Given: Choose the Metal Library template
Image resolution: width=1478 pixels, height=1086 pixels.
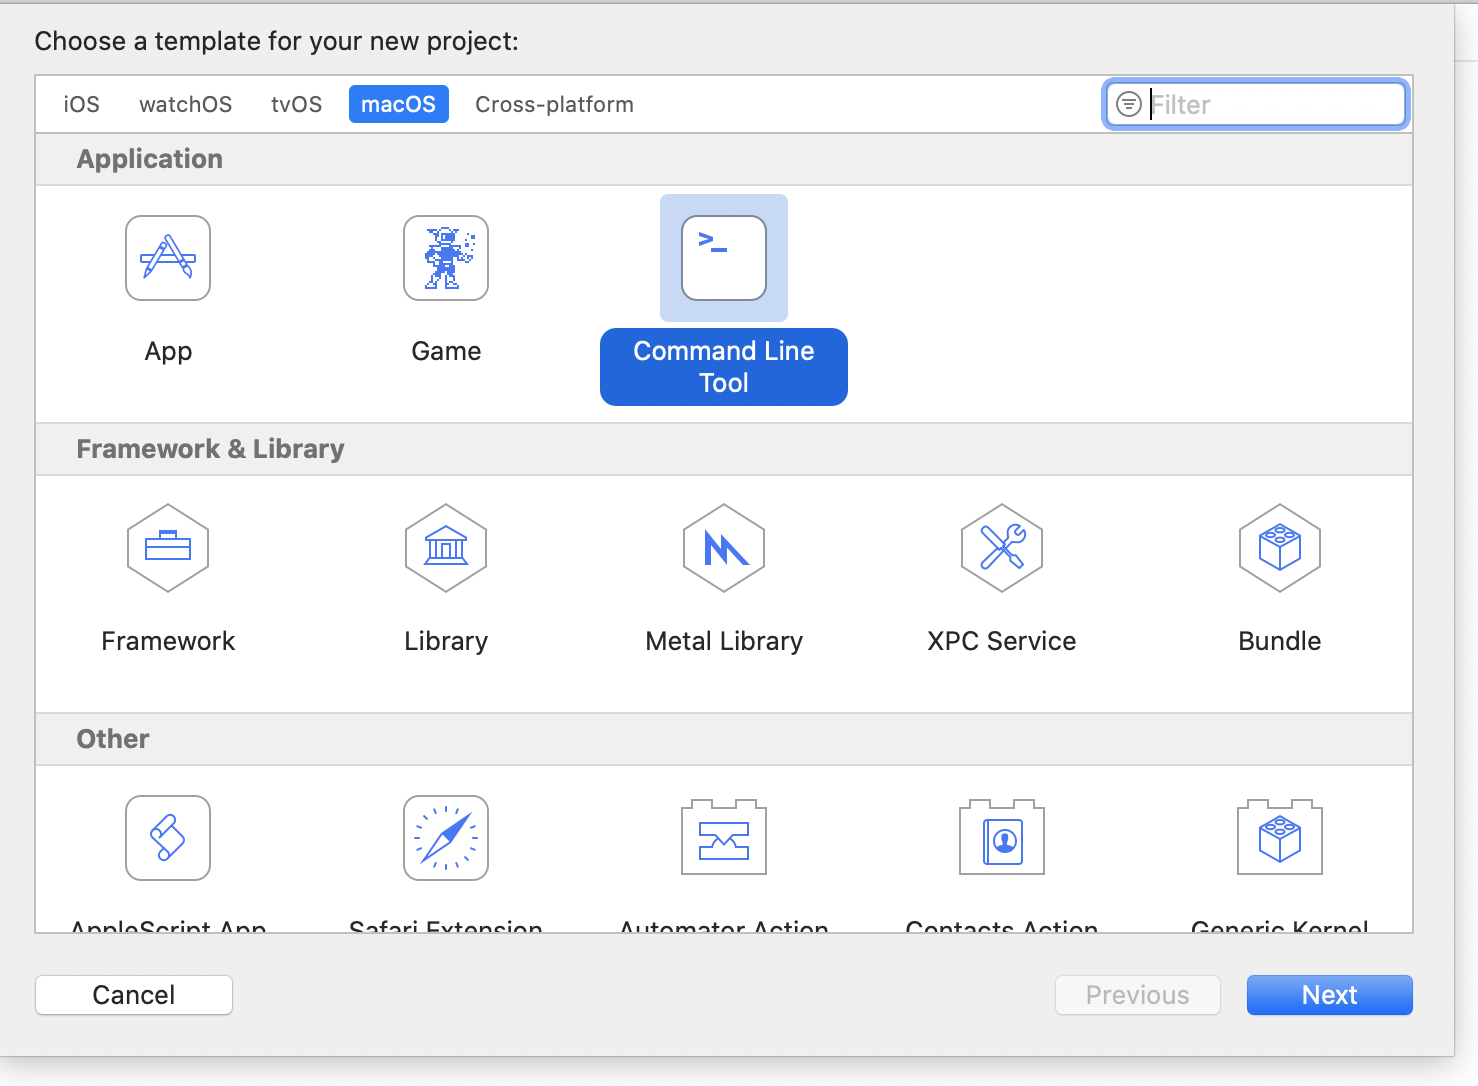Looking at the screenshot, I should (x=724, y=548).
